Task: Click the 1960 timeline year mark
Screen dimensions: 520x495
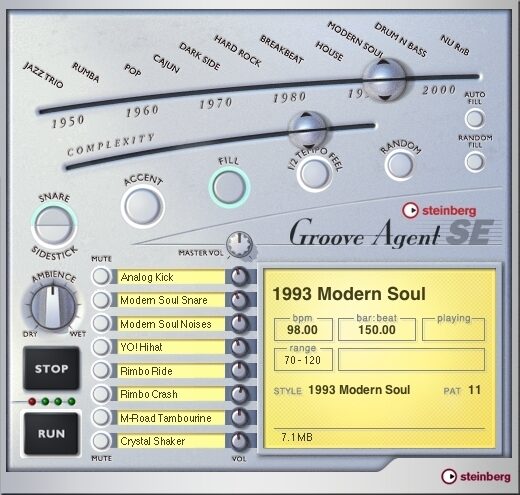Action: click(142, 112)
